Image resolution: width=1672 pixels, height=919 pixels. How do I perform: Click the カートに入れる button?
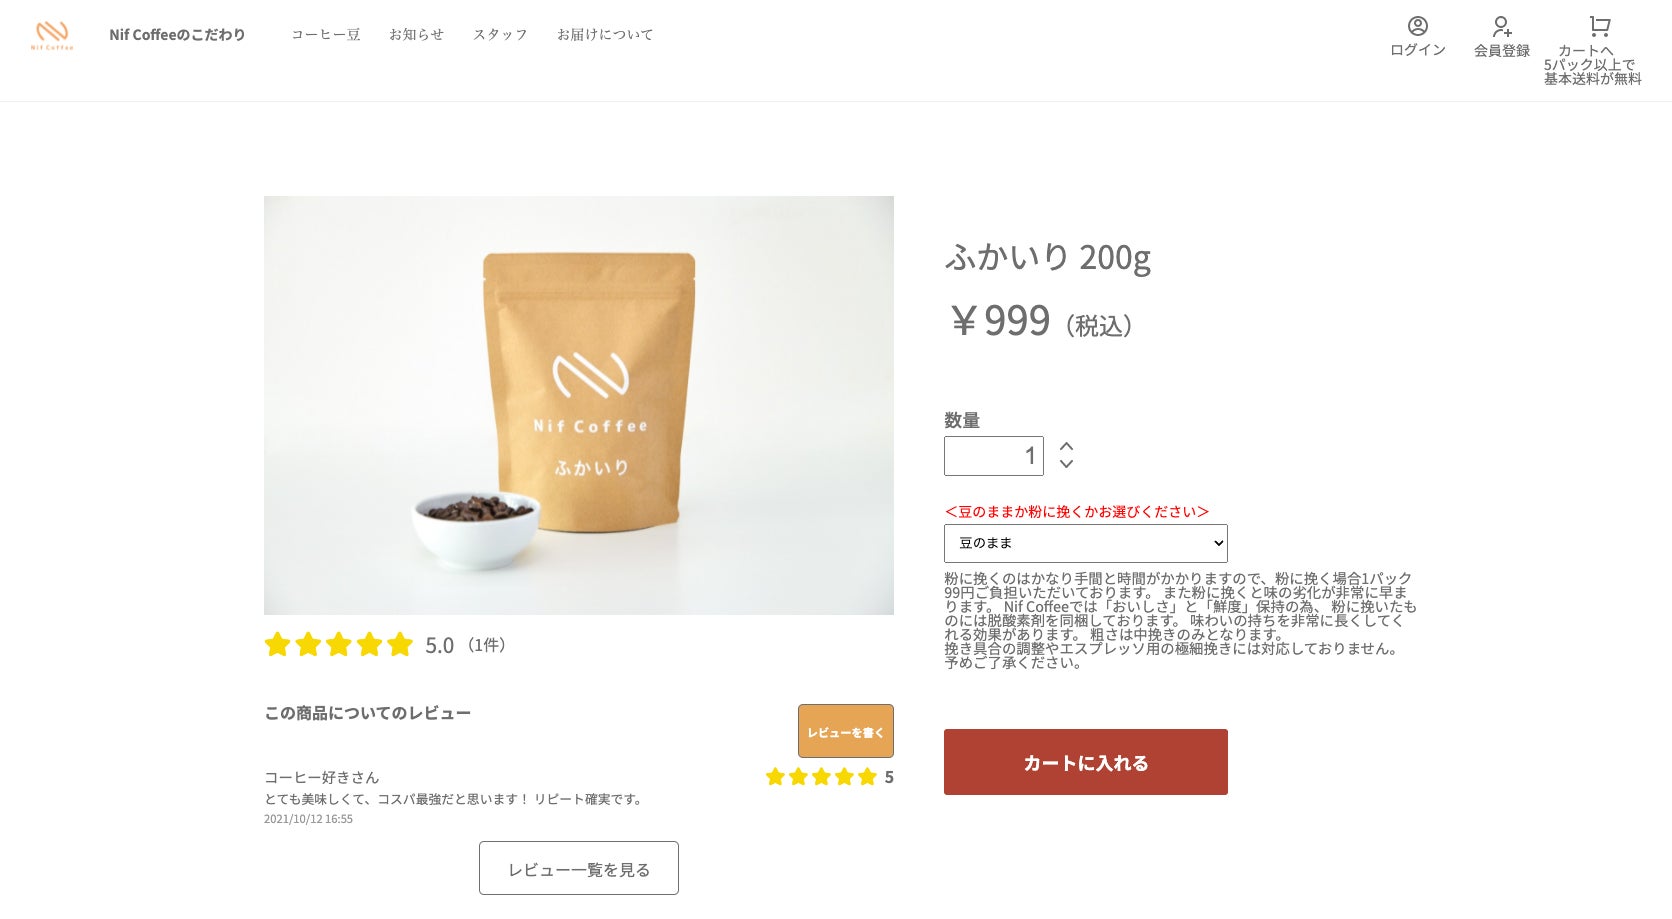tap(1085, 762)
